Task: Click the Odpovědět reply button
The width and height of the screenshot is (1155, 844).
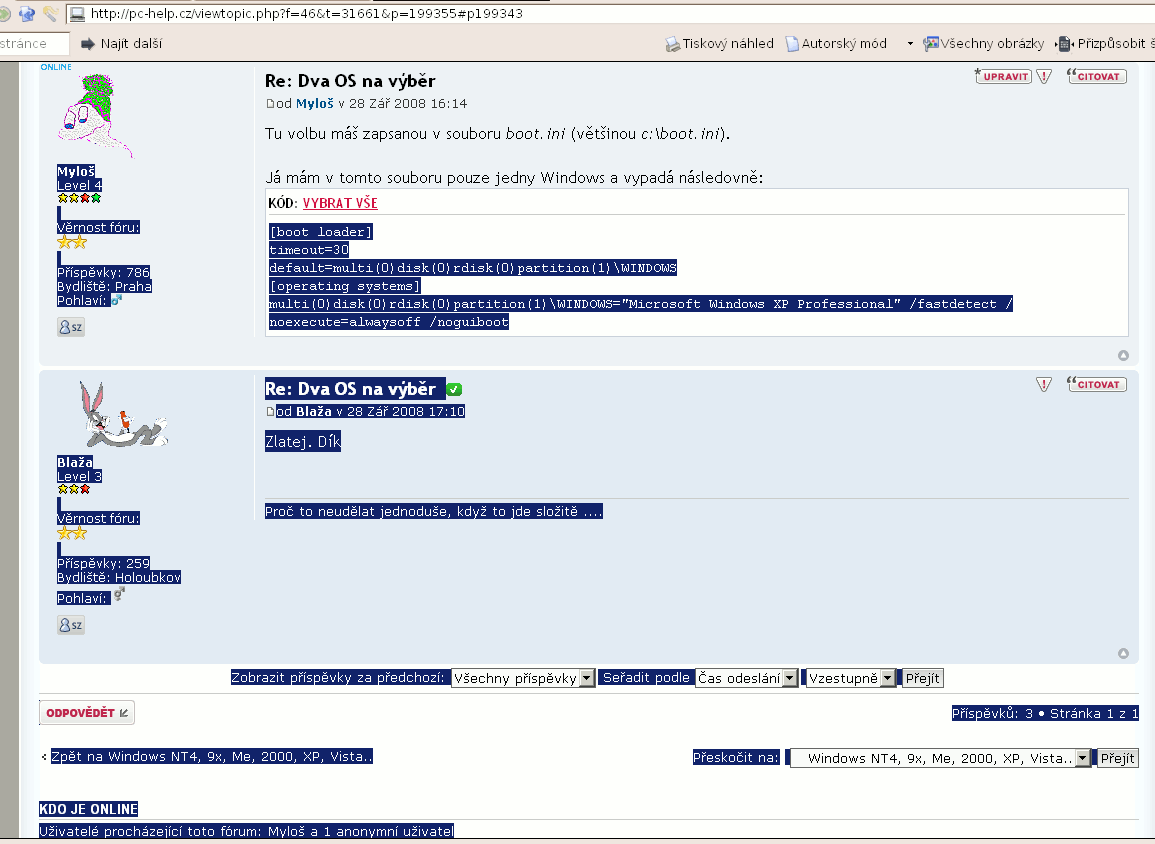Action: 87,712
